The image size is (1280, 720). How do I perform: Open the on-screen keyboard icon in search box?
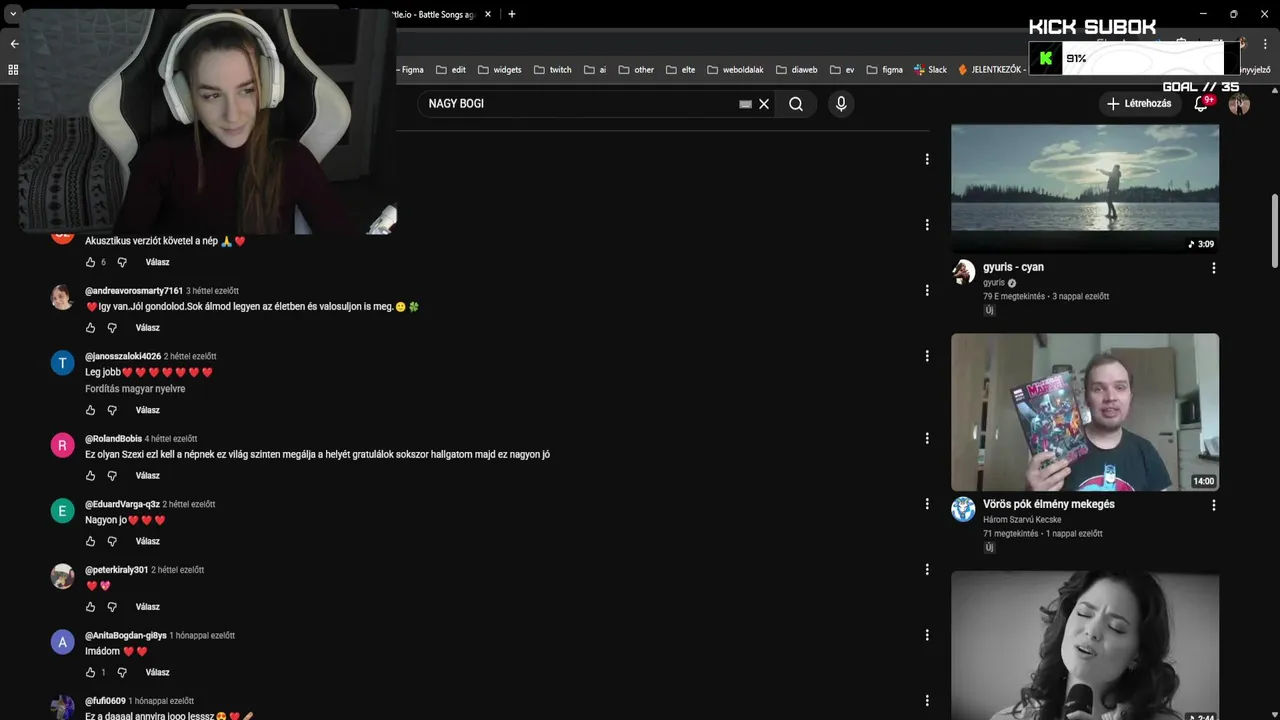tap(745, 104)
